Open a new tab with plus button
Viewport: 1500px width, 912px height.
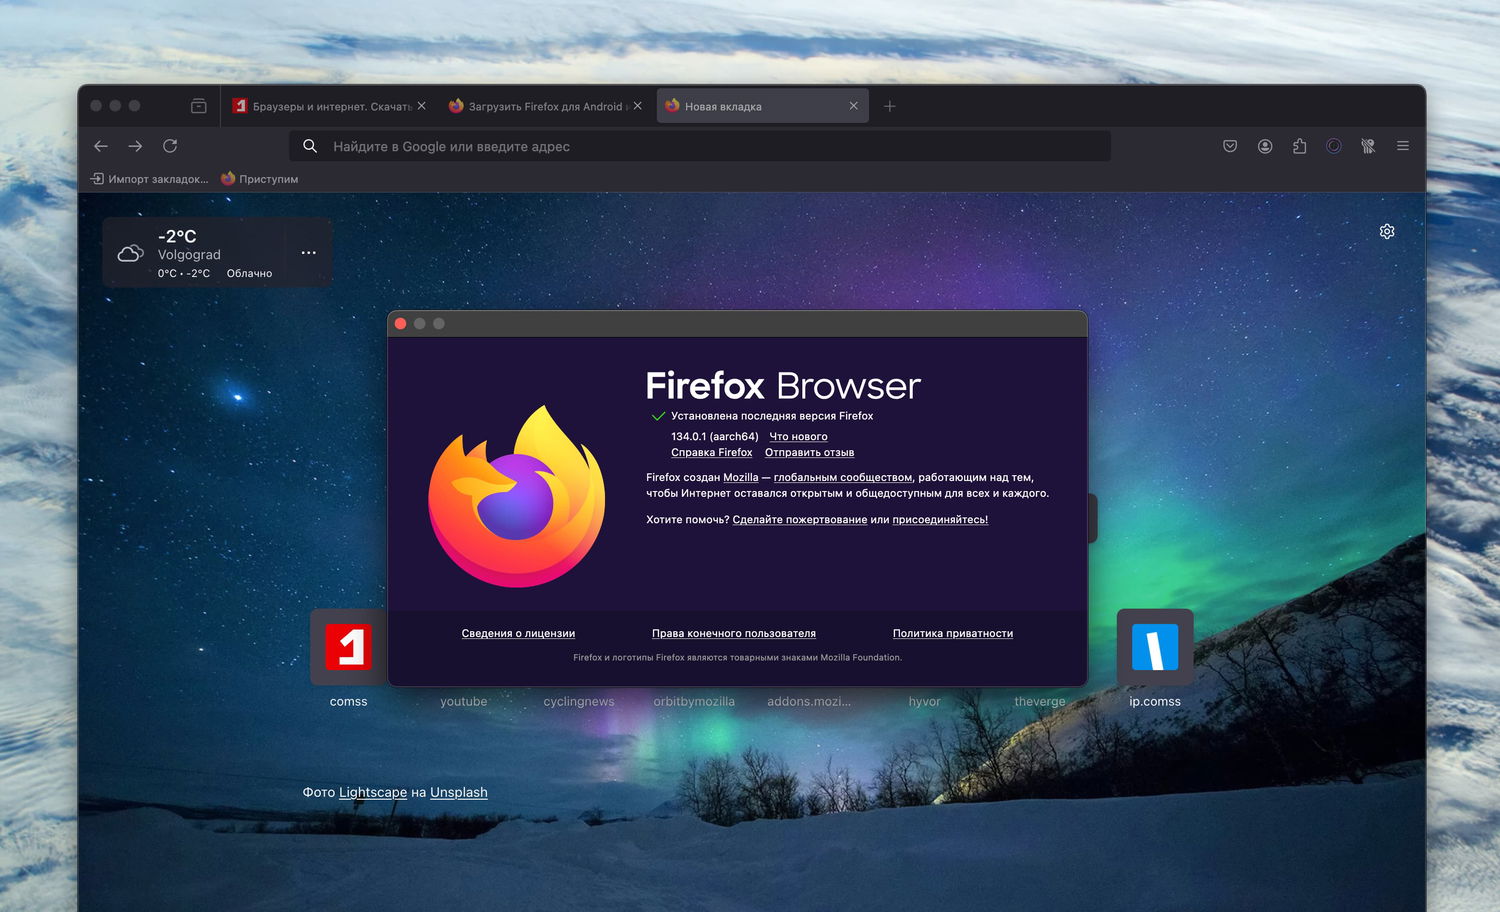click(890, 106)
